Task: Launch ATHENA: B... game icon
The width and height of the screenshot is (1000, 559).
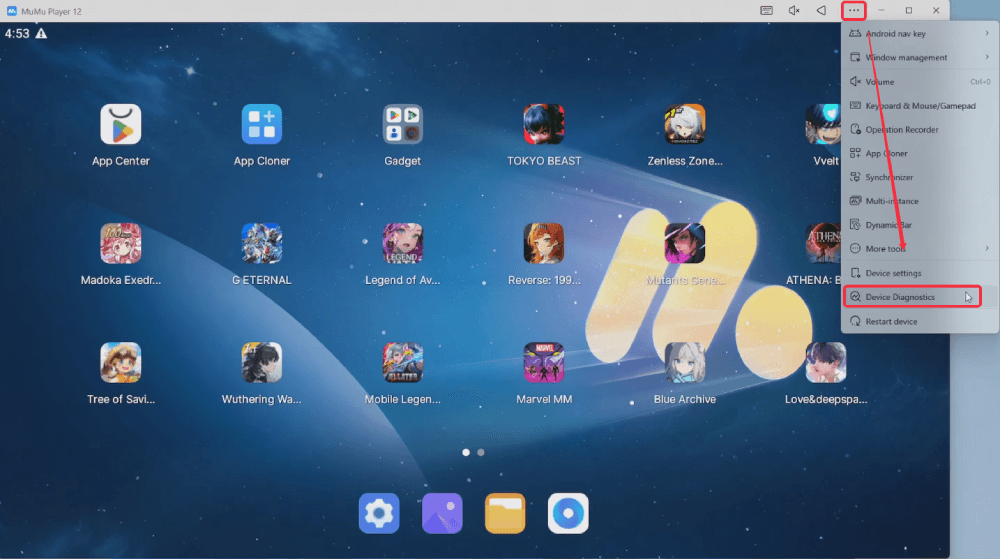Action: tap(824, 243)
